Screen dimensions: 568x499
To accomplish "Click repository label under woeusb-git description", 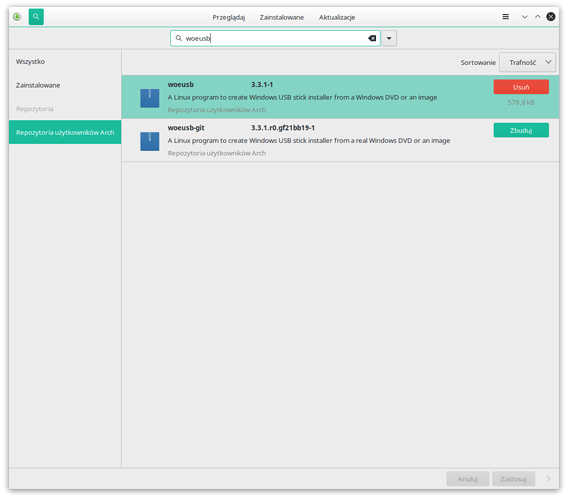I will [x=217, y=153].
